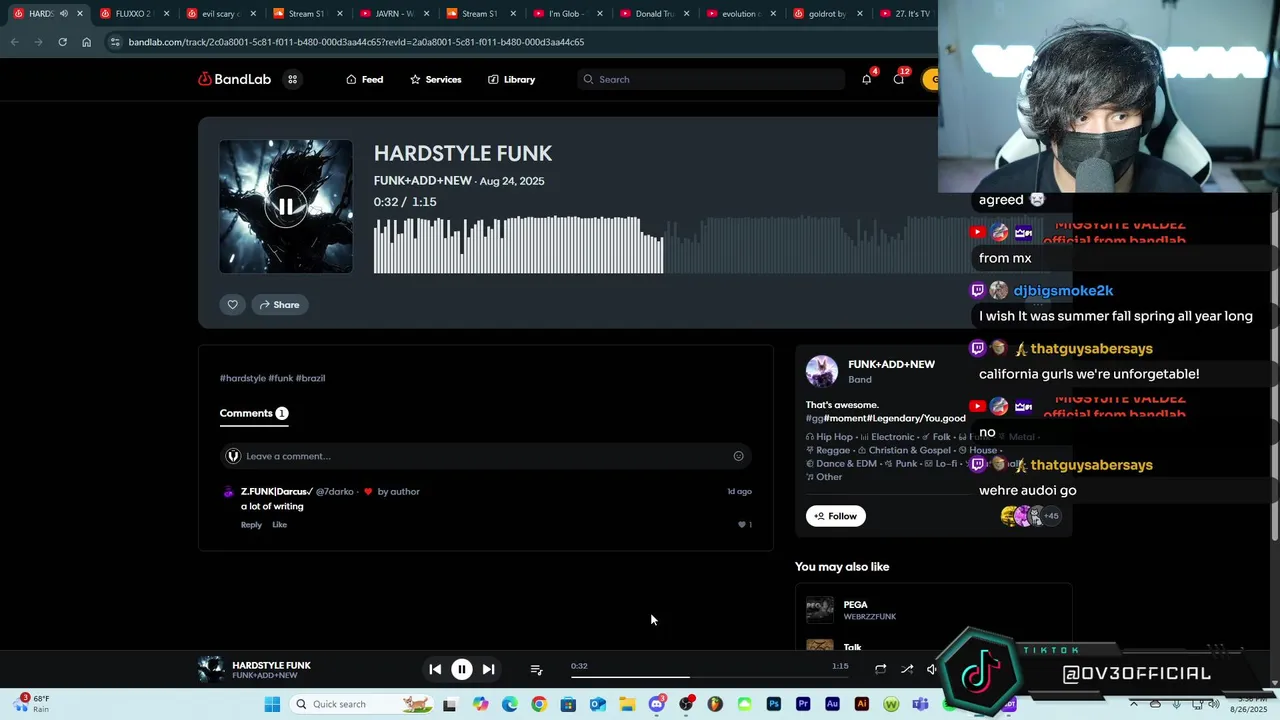Open notifications bell with 4 alerts
The width and height of the screenshot is (1280, 720).
[866, 79]
